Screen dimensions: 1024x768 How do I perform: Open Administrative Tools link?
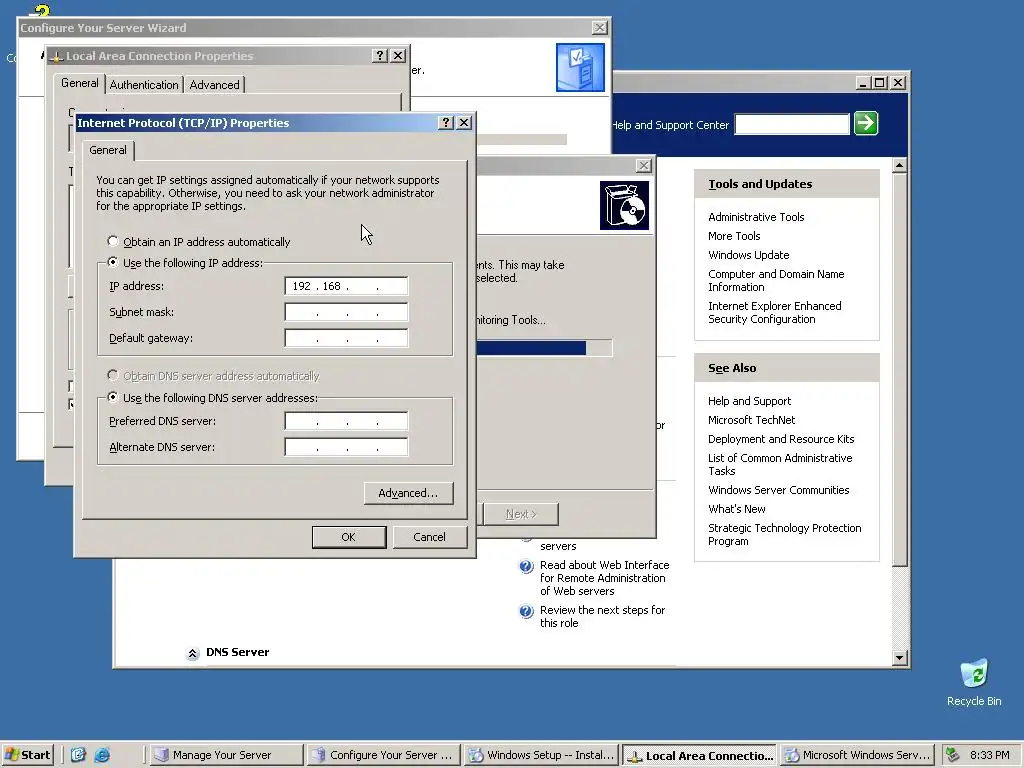point(756,217)
